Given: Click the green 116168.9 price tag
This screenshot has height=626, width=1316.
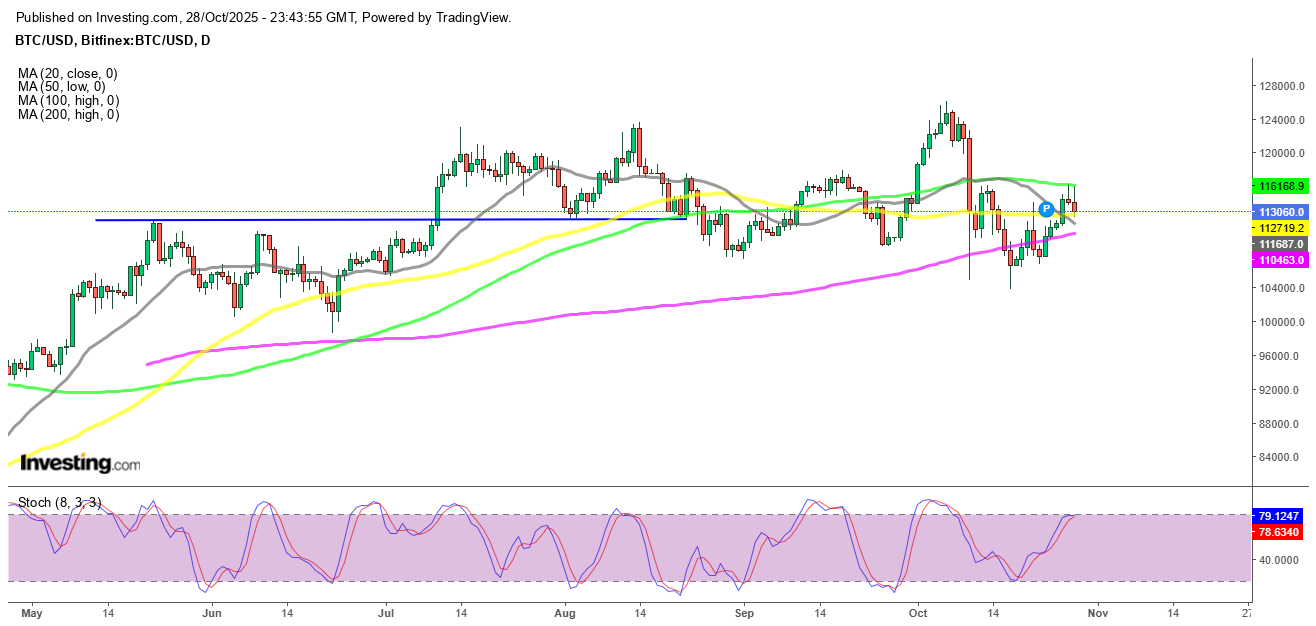Looking at the screenshot, I should coord(1283,186).
